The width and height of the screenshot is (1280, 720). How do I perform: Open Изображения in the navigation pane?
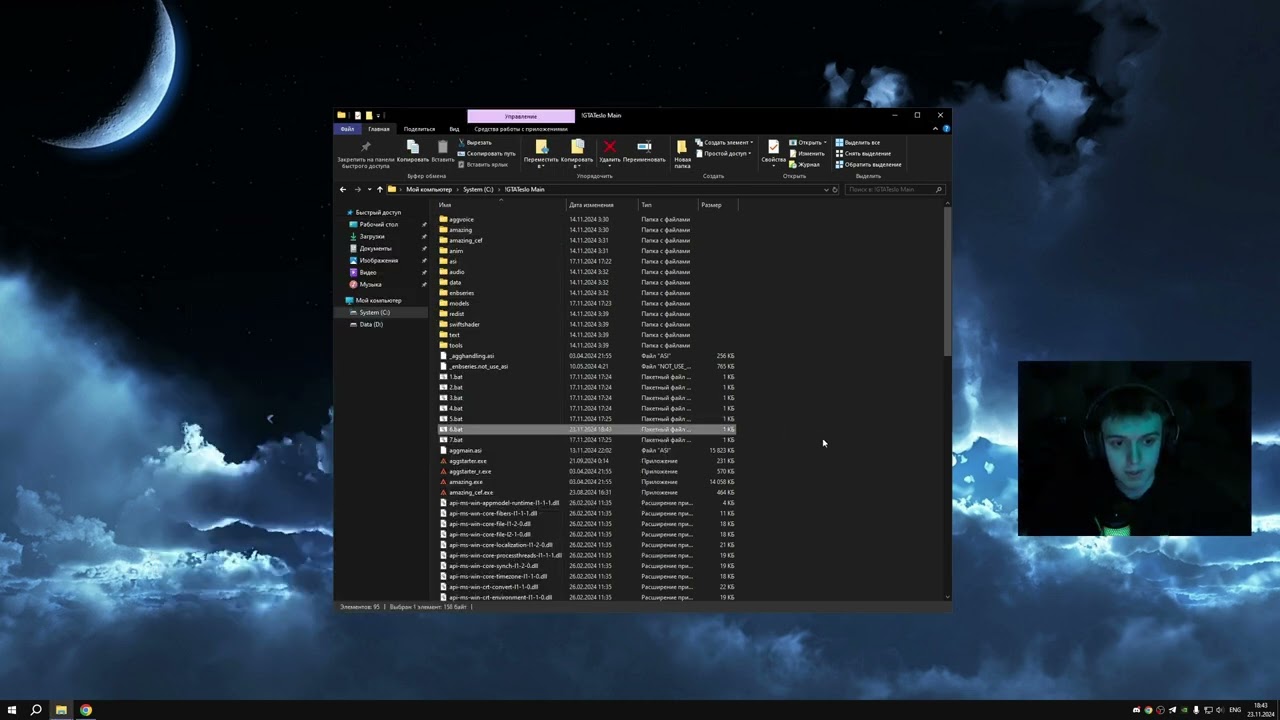pos(378,260)
